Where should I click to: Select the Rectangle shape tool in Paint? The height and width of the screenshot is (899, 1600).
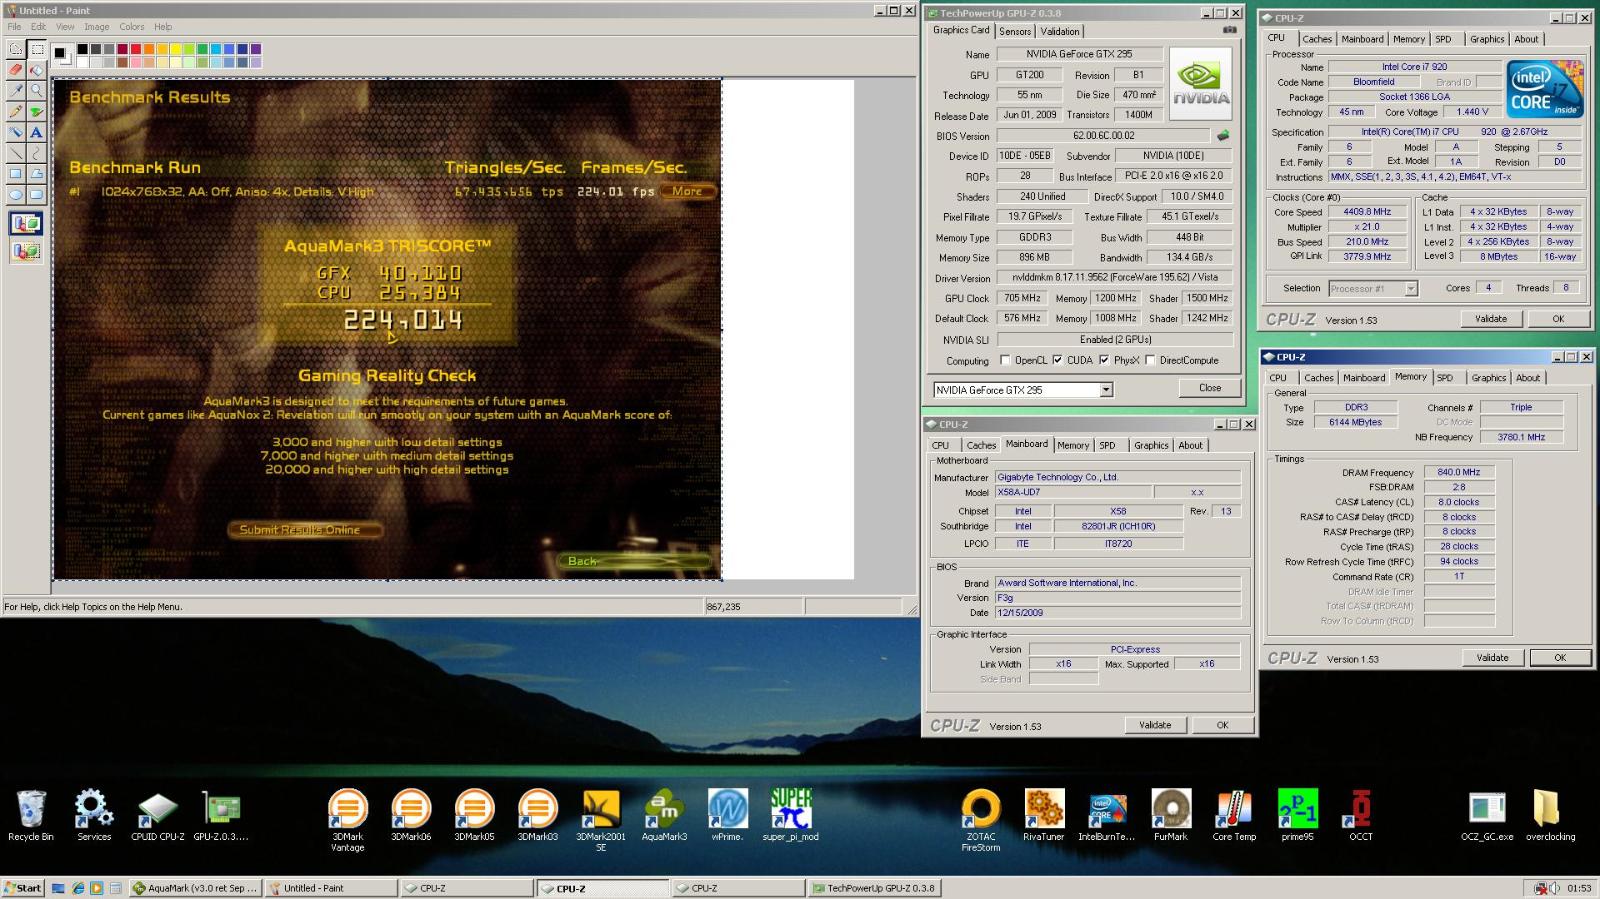[16, 174]
